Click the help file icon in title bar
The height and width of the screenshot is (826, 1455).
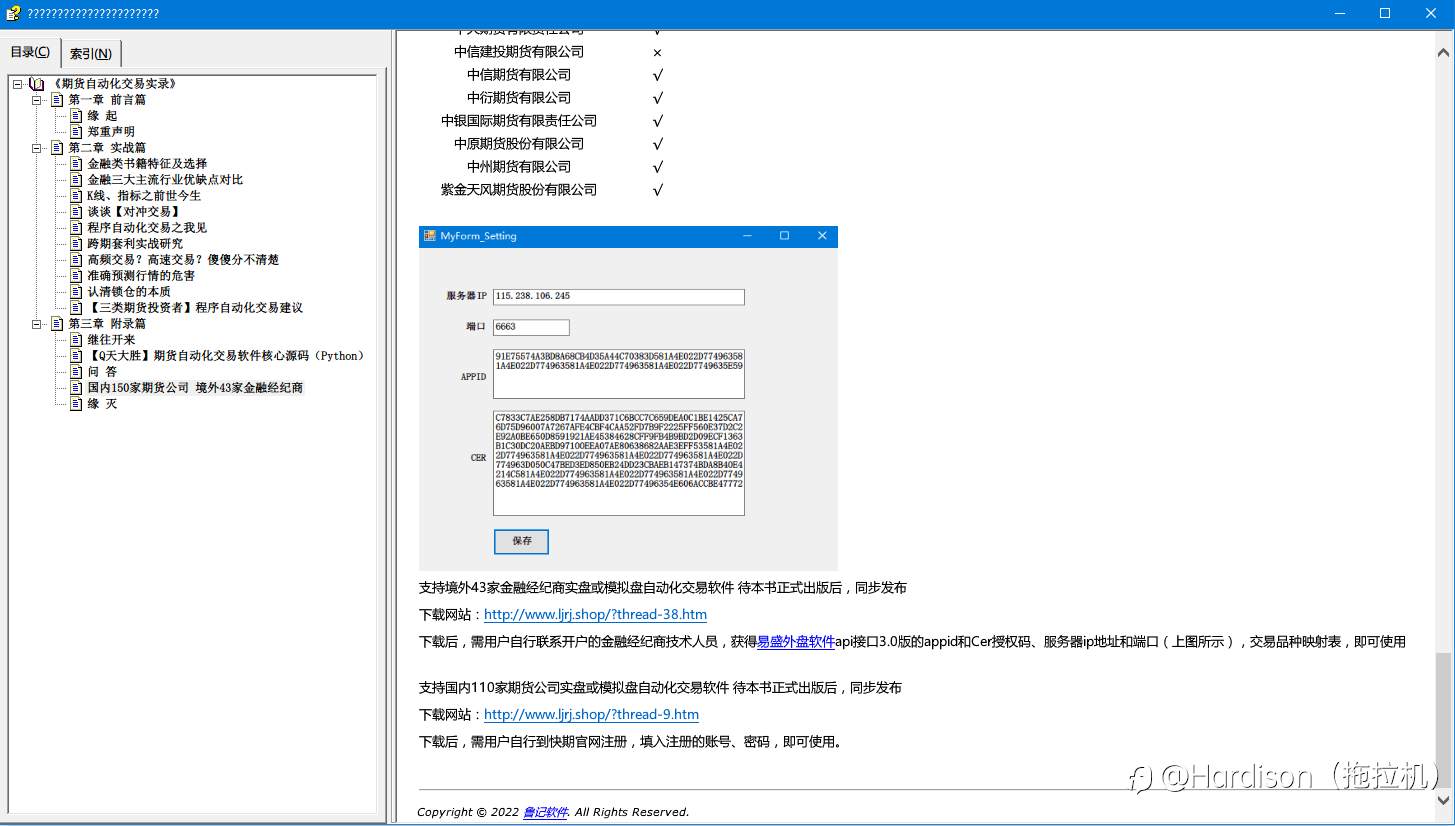[x=13, y=13]
